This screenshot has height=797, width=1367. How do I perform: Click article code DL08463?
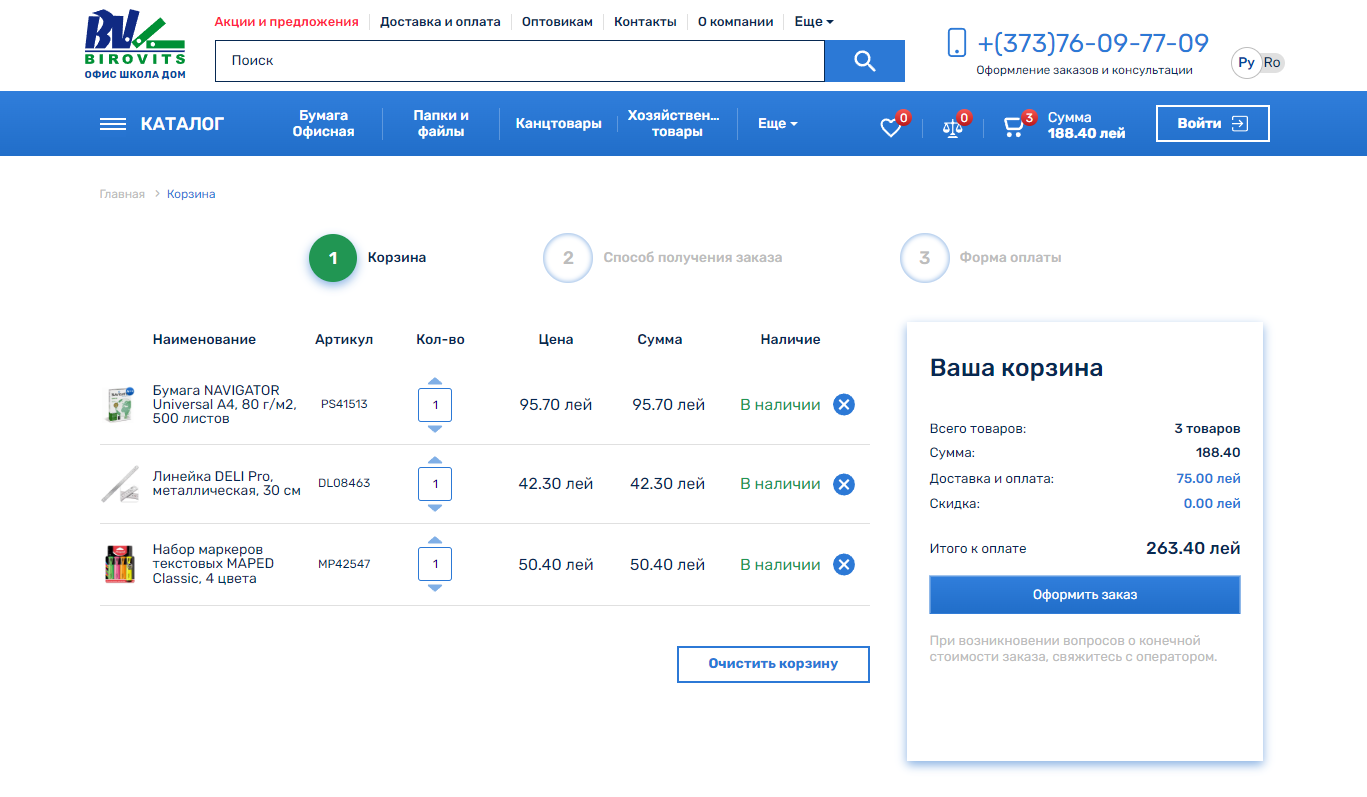click(x=344, y=484)
